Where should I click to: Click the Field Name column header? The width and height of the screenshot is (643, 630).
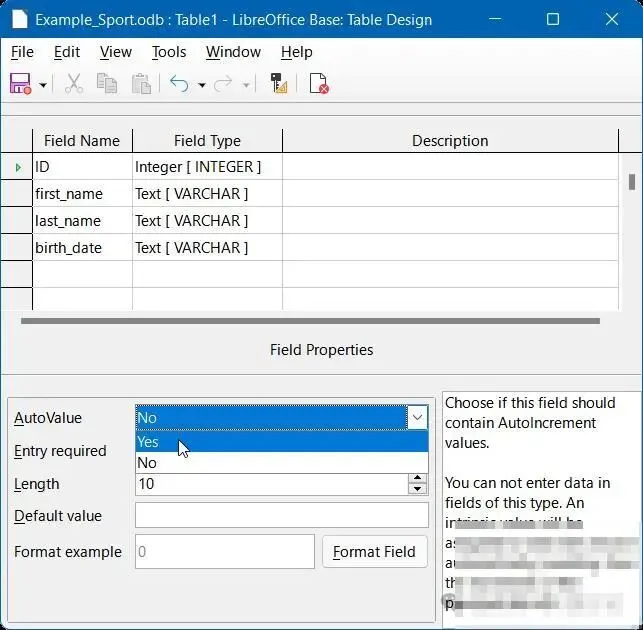82,141
